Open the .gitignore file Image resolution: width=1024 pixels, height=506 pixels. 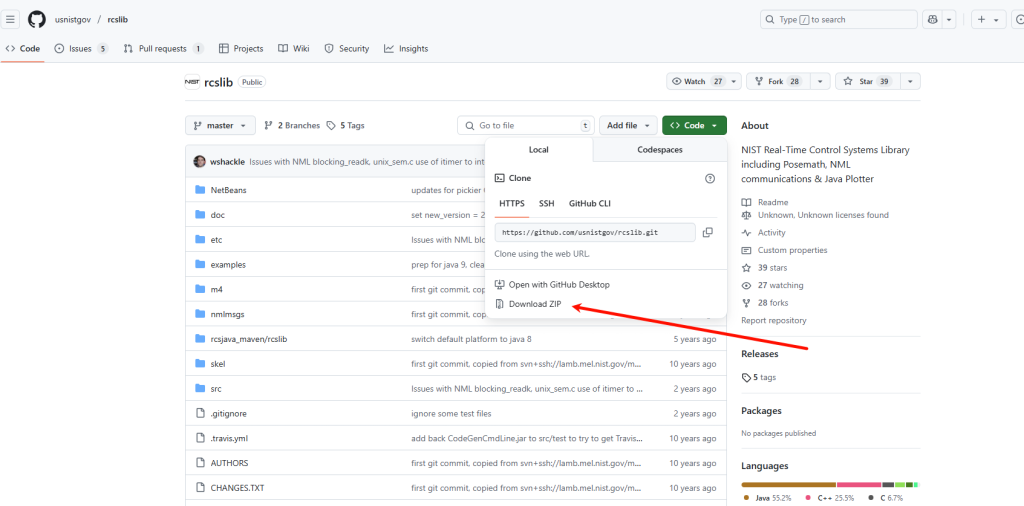(x=229, y=413)
